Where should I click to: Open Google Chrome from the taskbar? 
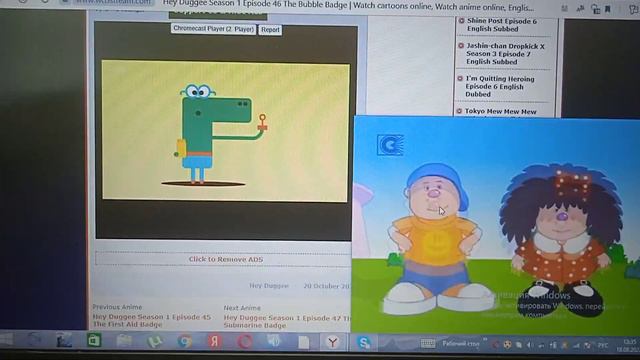(184, 341)
